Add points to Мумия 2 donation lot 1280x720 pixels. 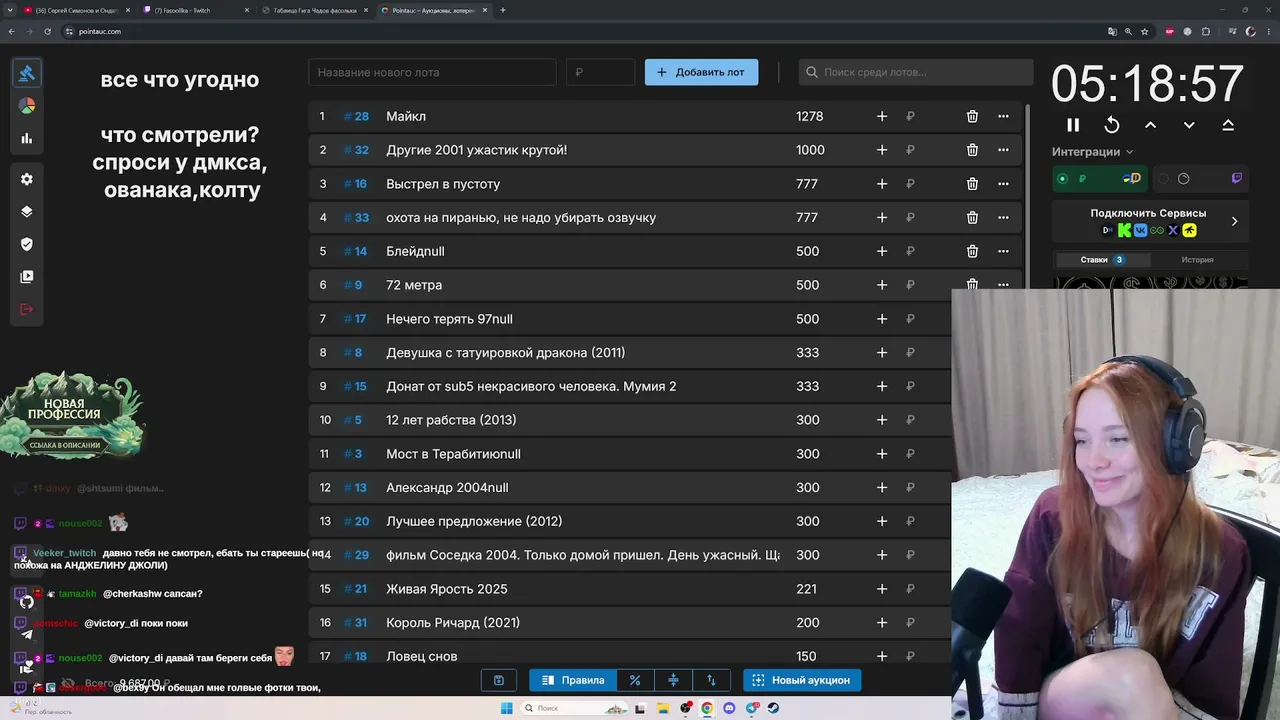882,386
